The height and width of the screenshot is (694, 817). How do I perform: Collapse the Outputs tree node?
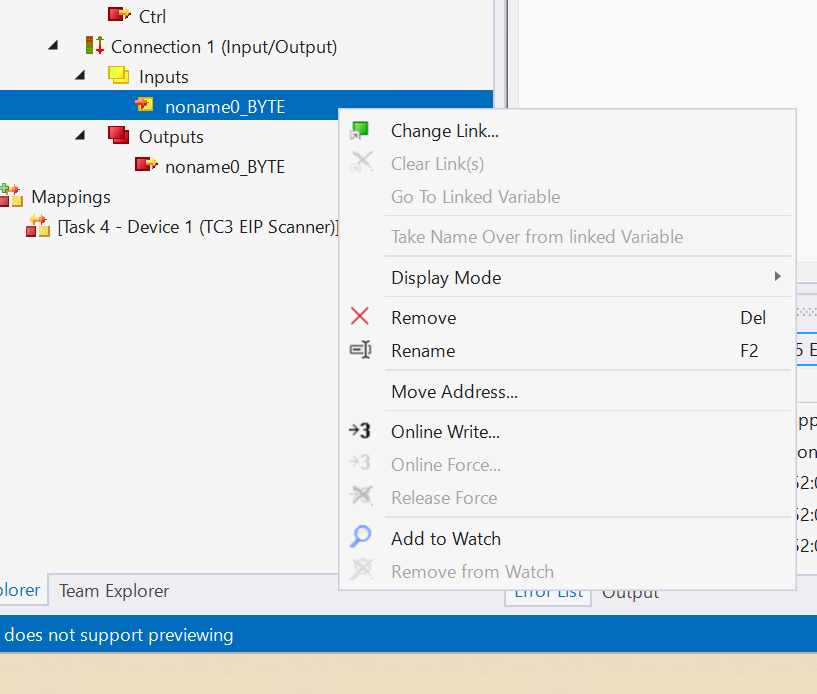click(x=81, y=137)
